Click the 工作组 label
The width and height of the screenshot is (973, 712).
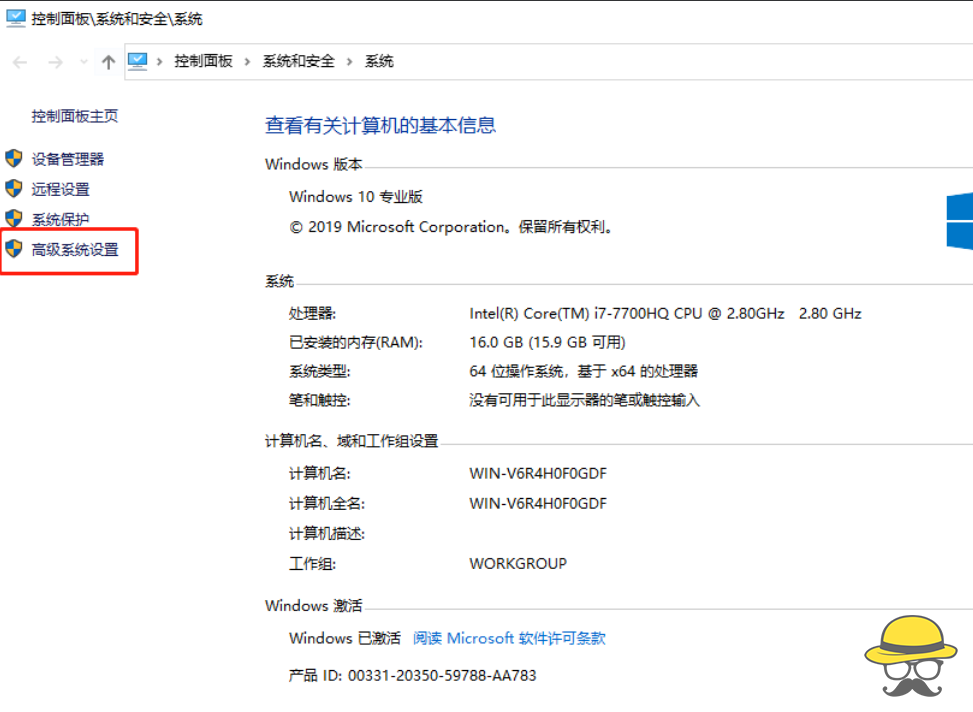[x=312, y=564]
